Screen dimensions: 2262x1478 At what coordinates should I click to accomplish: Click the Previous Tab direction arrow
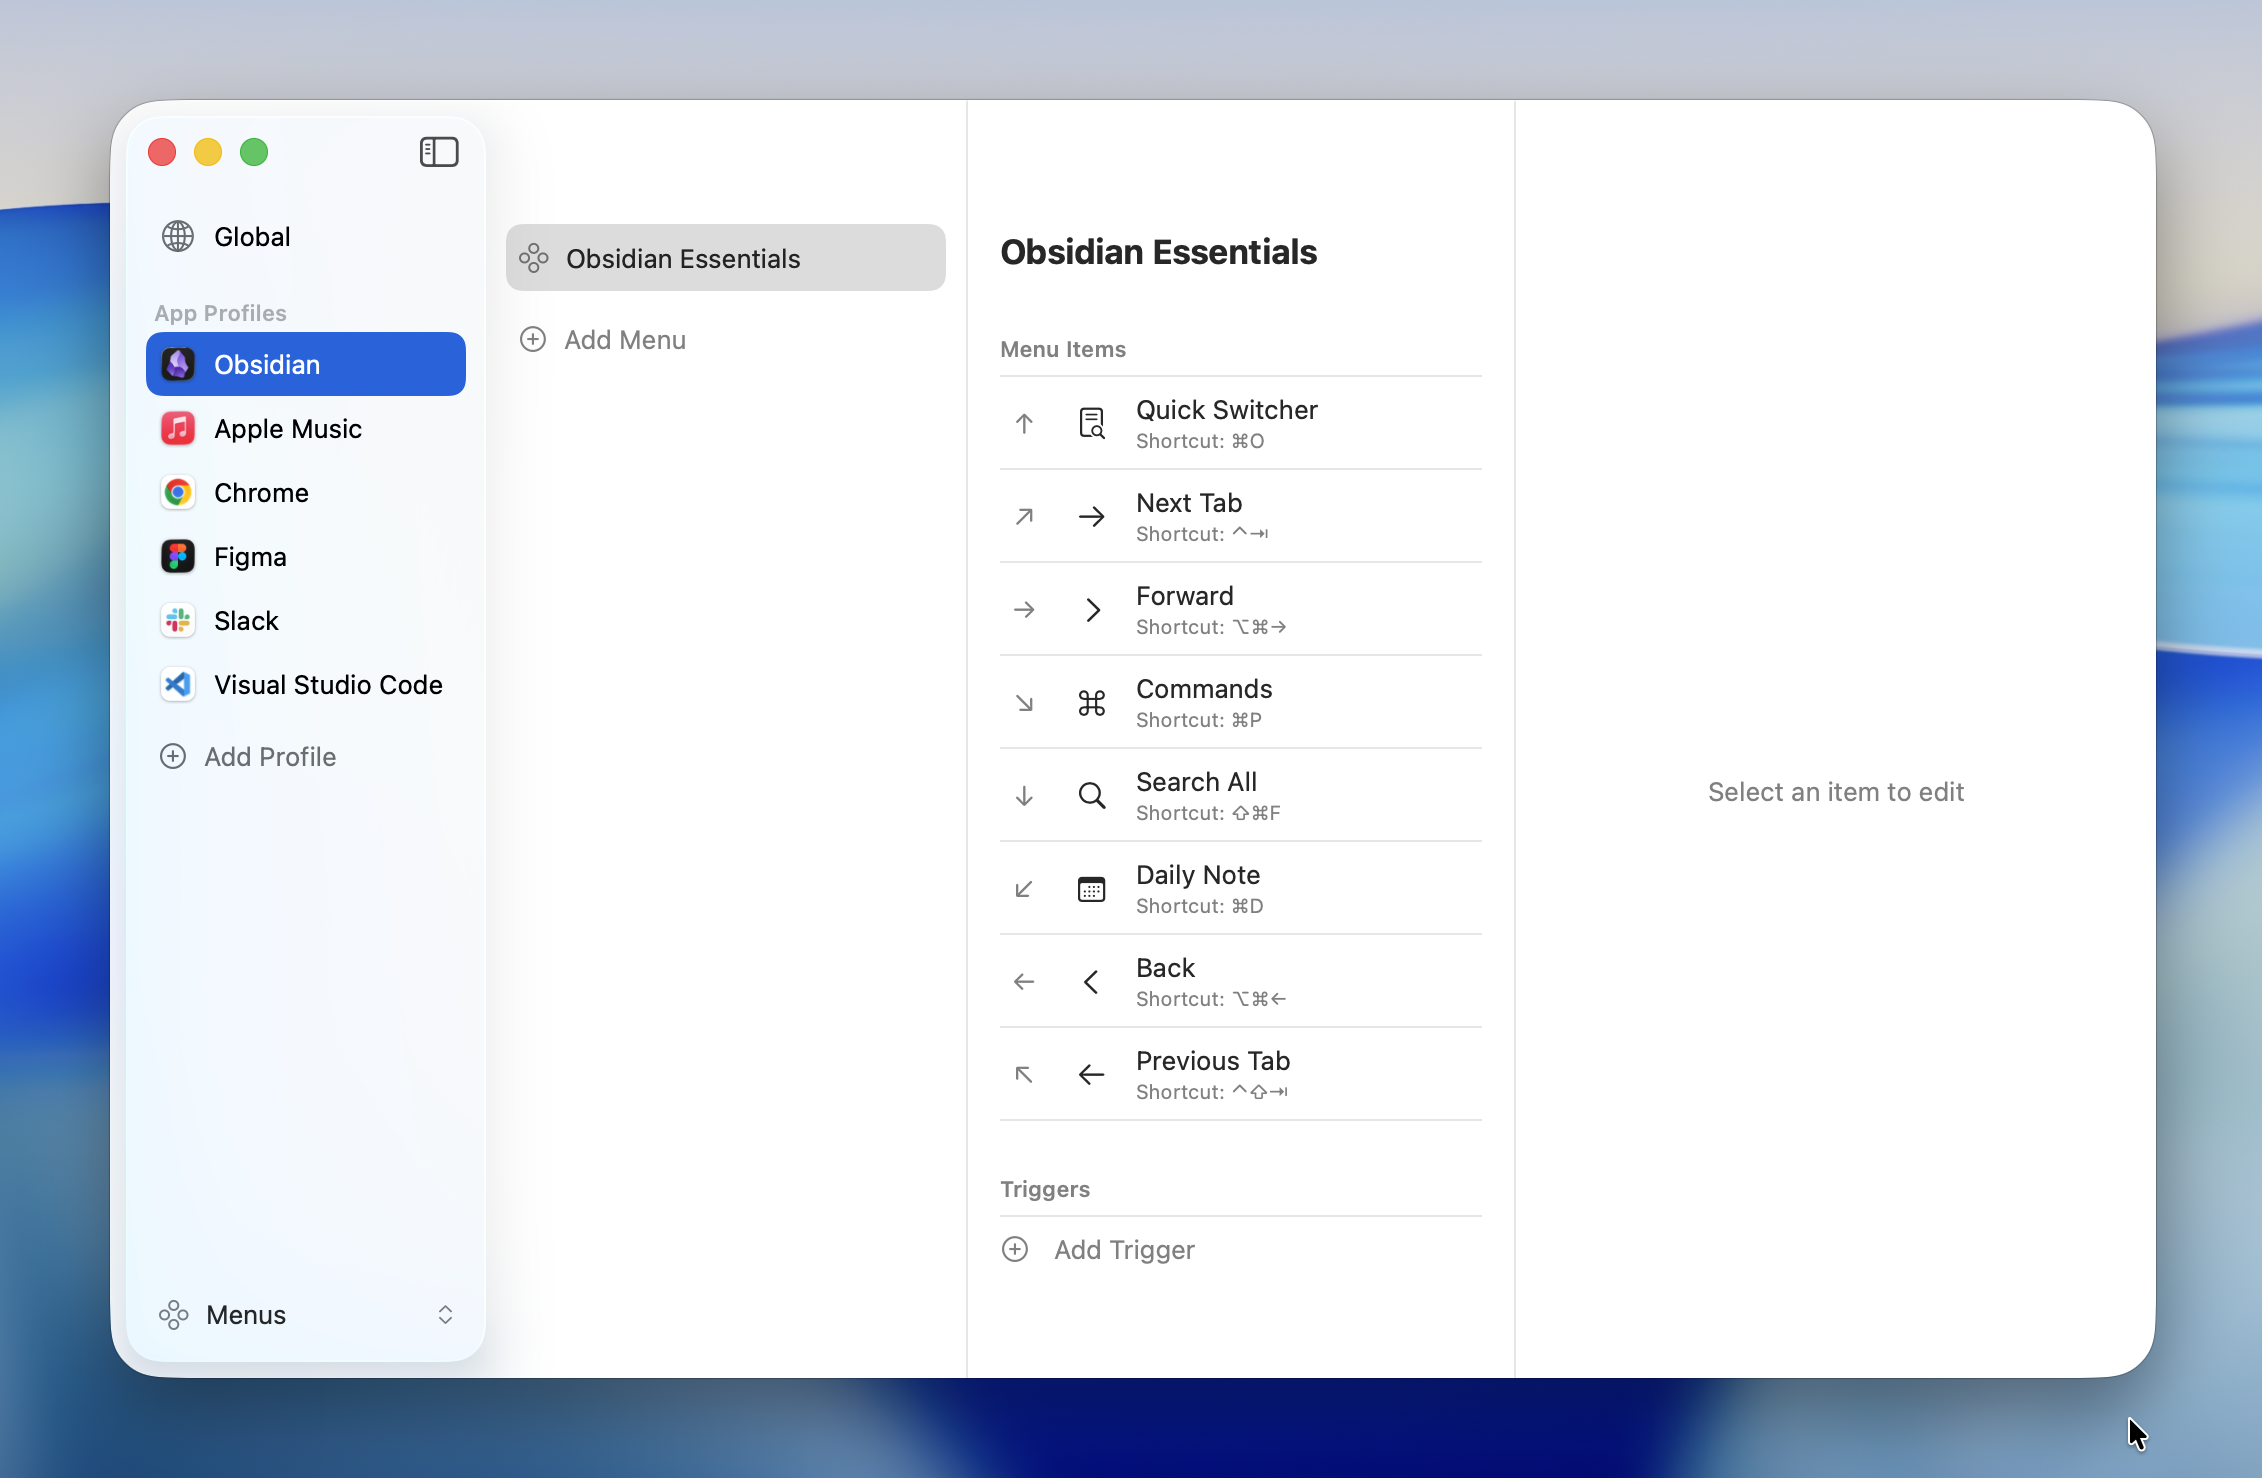click(1023, 1074)
